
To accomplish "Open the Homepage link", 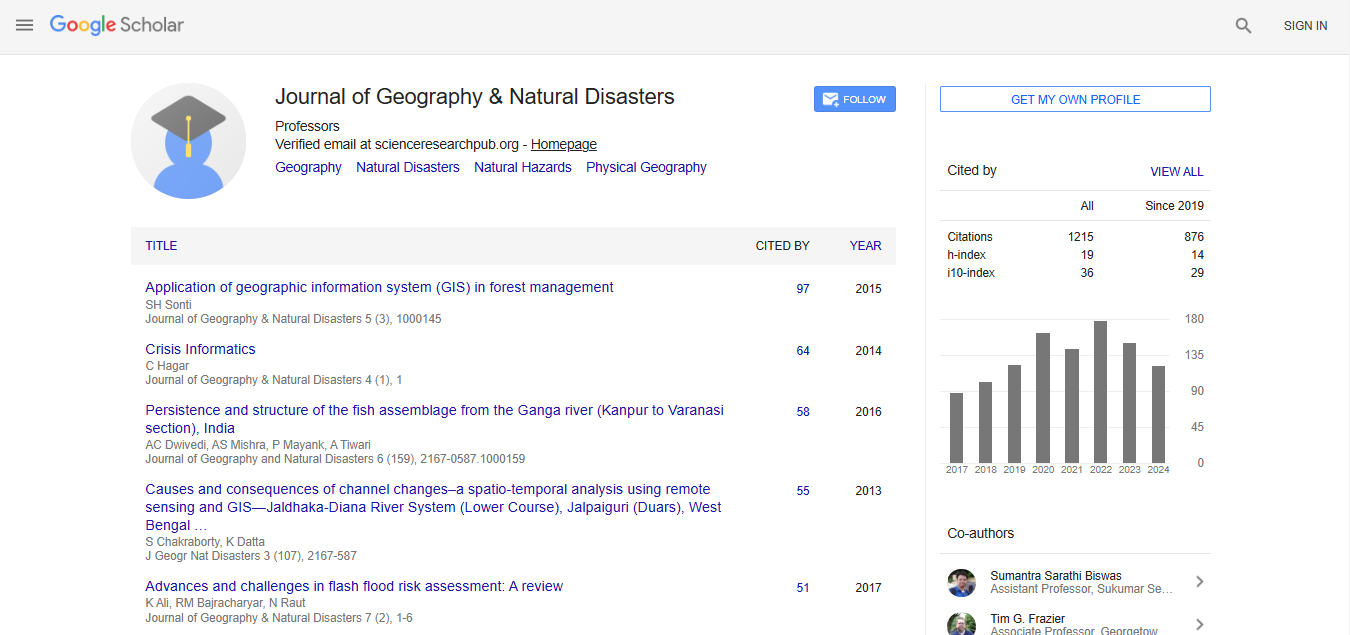I will pos(563,144).
